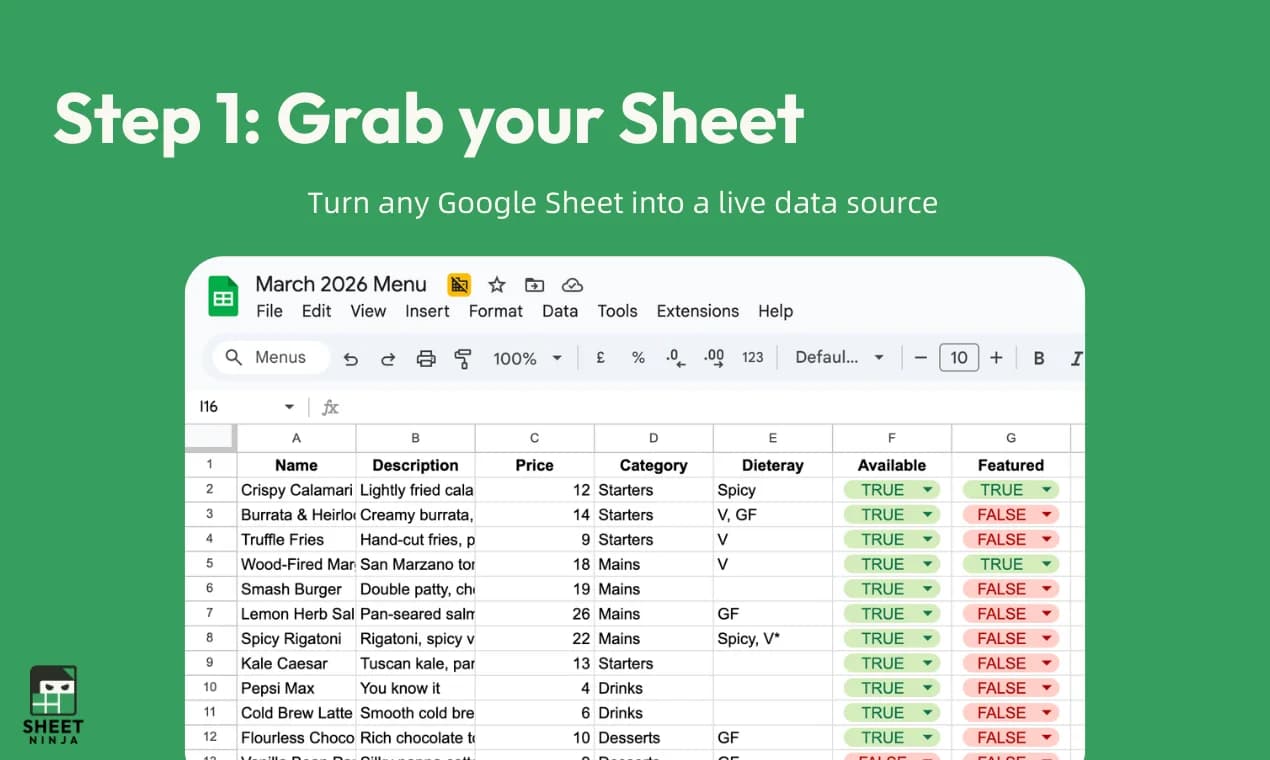Click the Menus search bar
The height and width of the screenshot is (760, 1270).
[x=268, y=357]
